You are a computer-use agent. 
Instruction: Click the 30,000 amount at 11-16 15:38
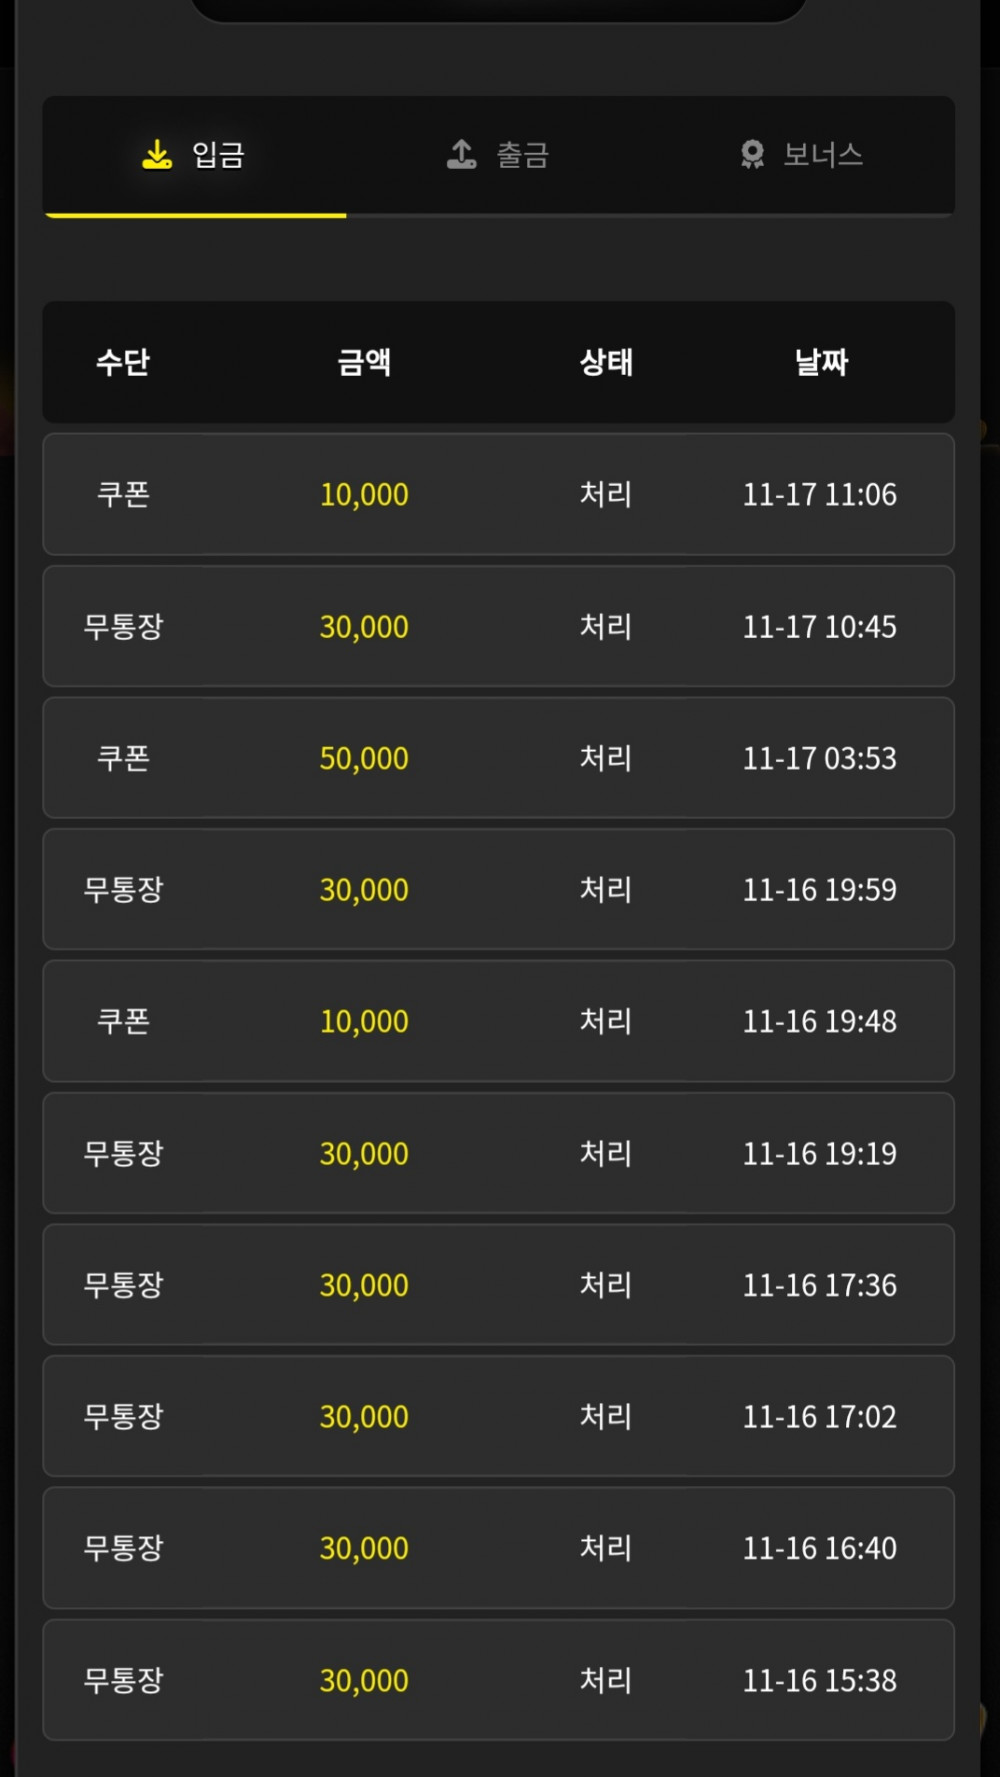[x=364, y=1680]
